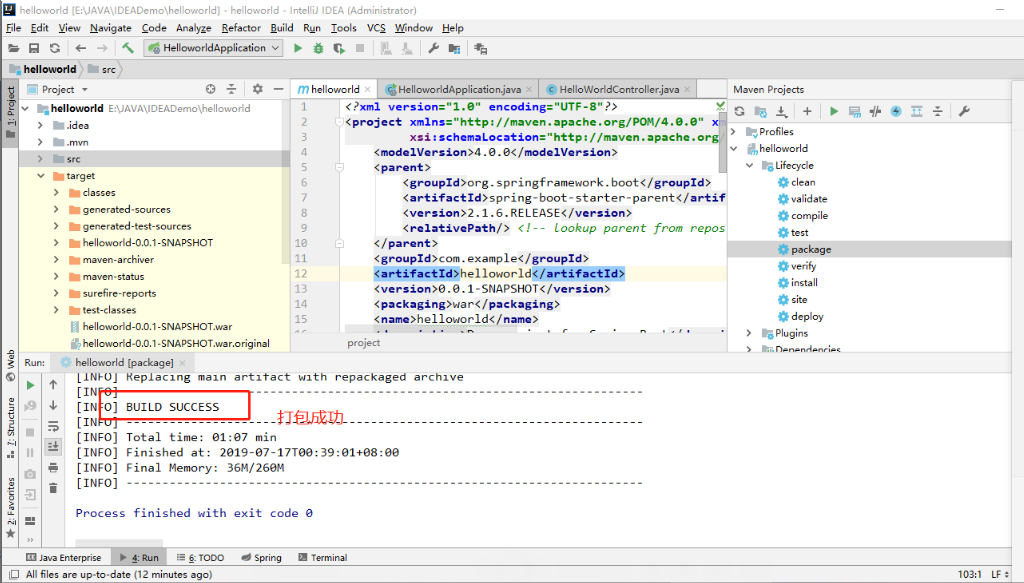The width and height of the screenshot is (1024, 583).
Task: Open the Refactor menu
Action: (x=241, y=28)
